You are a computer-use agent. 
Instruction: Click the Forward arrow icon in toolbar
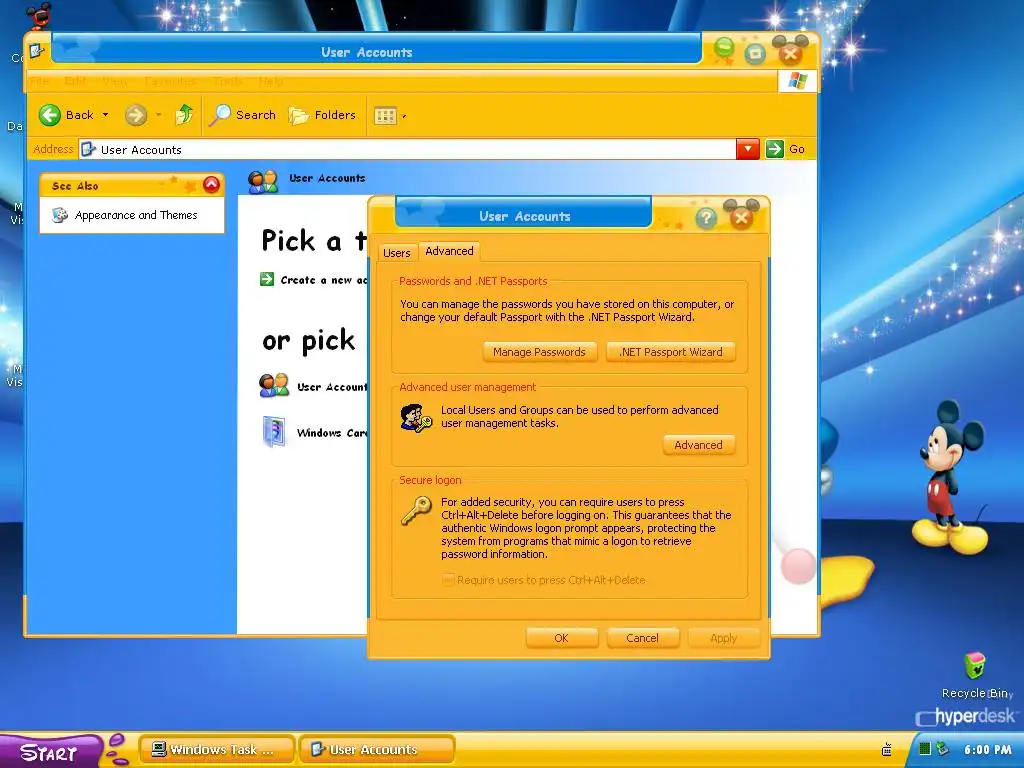click(x=135, y=116)
